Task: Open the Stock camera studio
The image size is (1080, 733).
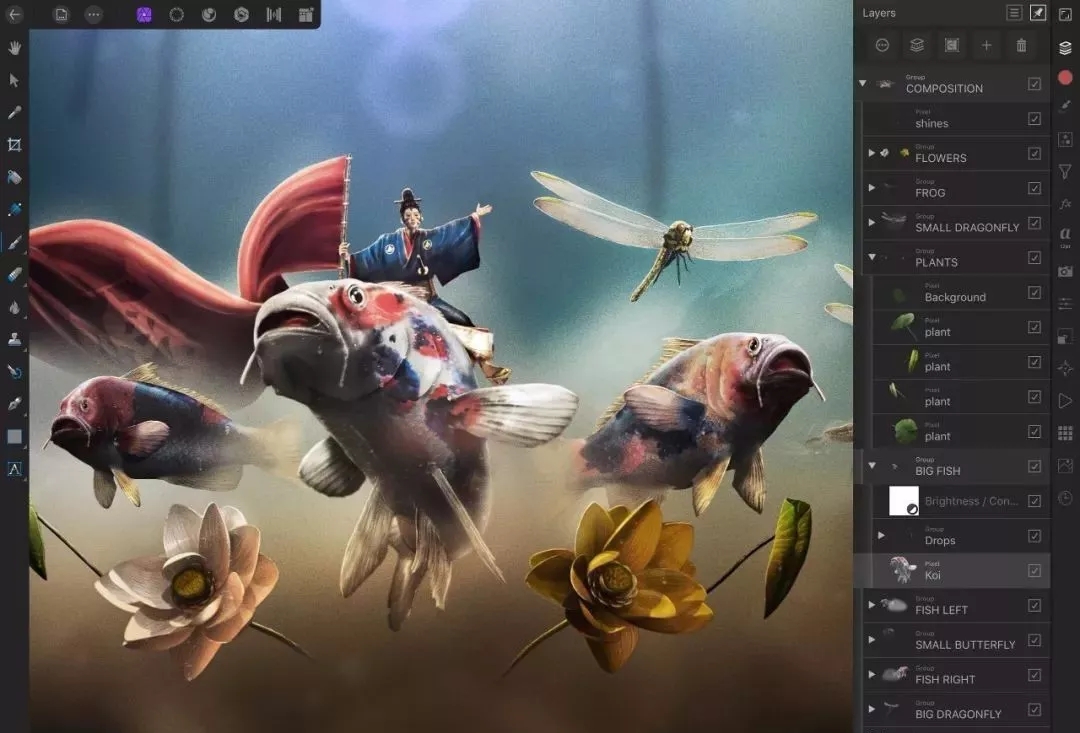Action: (x=1065, y=271)
